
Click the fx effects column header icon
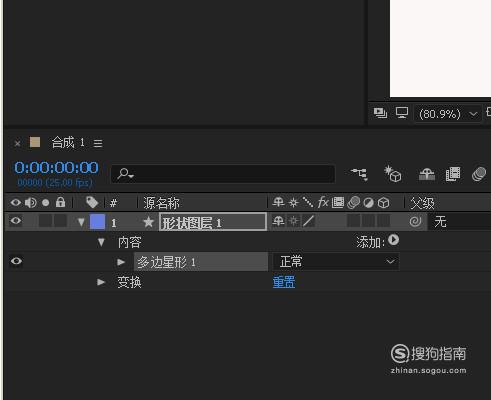323,202
